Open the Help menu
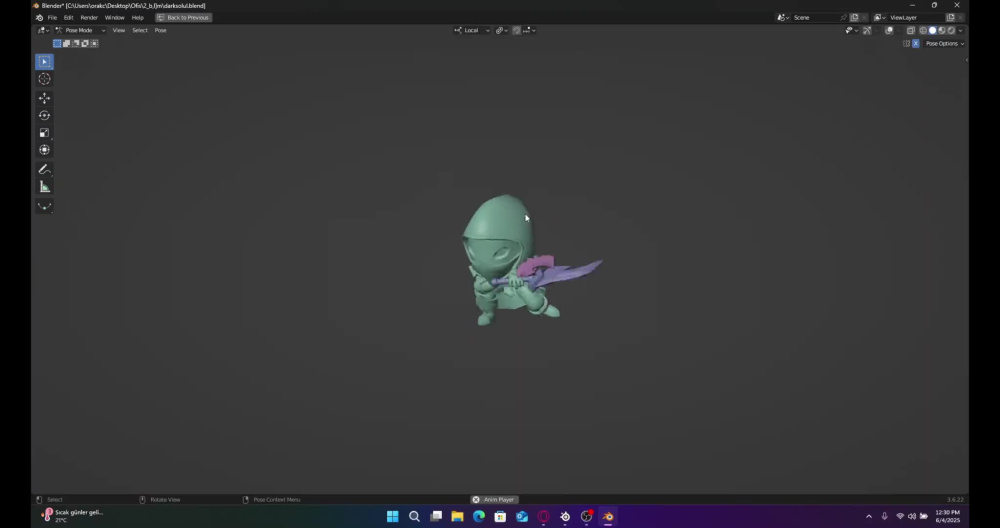Image resolution: width=1000 pixels, height=528 pixels. [x=137, y=18]
